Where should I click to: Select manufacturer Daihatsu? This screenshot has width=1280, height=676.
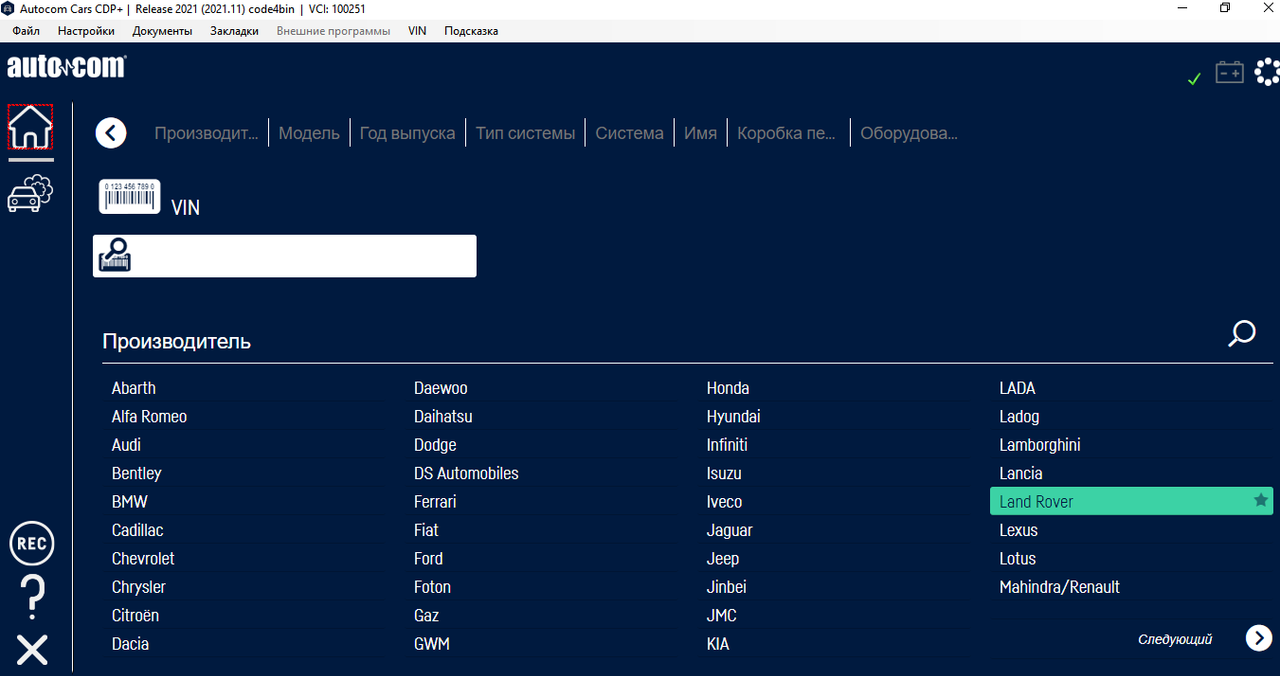point(443,416)
